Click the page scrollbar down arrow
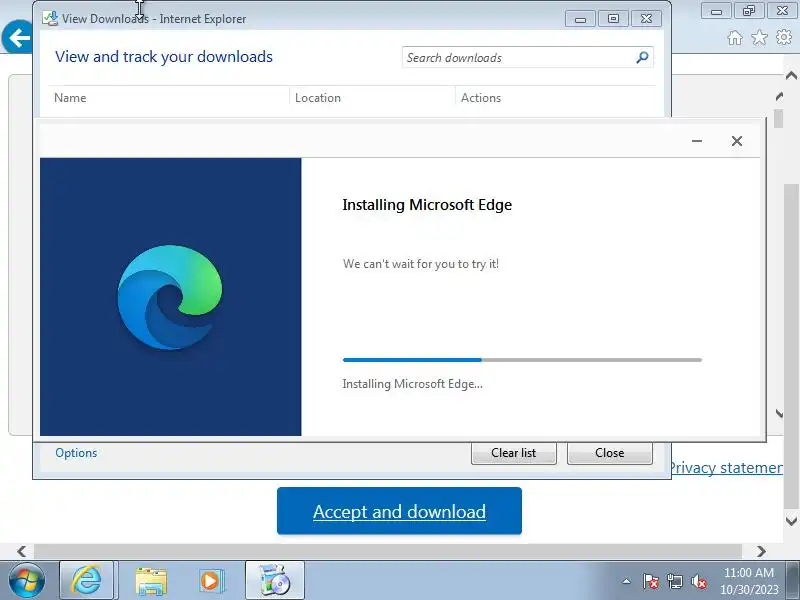 click(791, 521)
